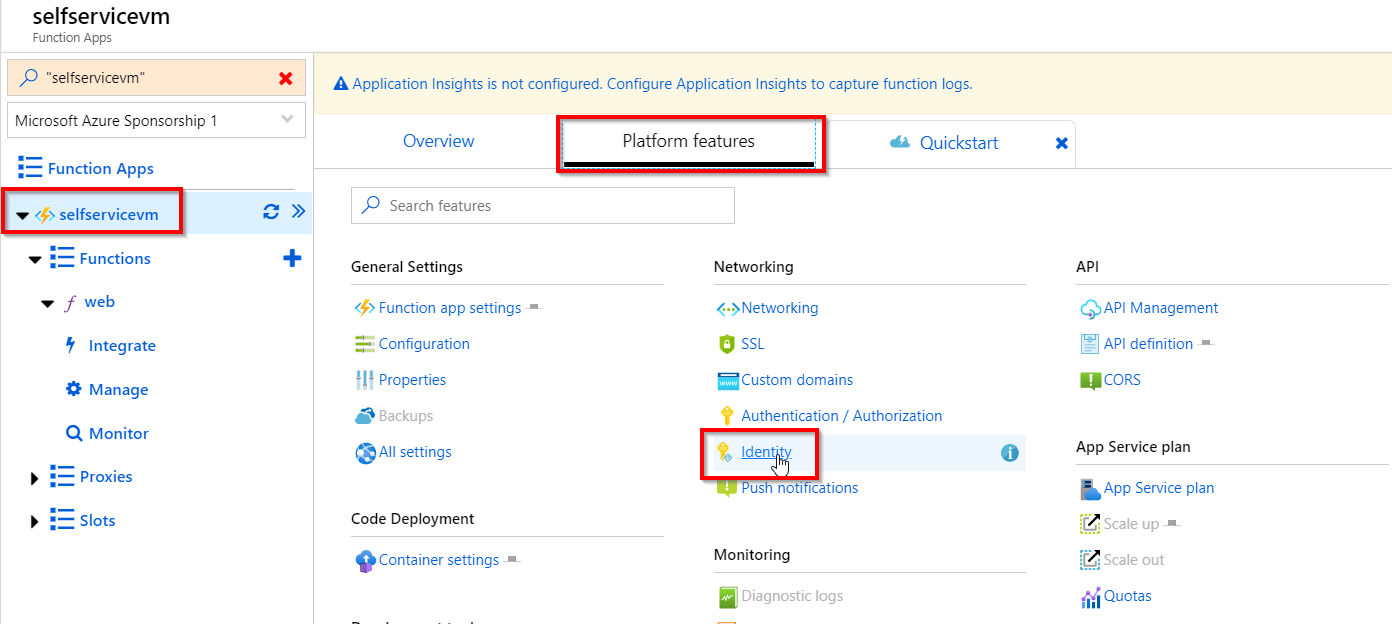1392x624 pixels.
Task: Add a new function with the plus icon
Action: pos(292,258)
